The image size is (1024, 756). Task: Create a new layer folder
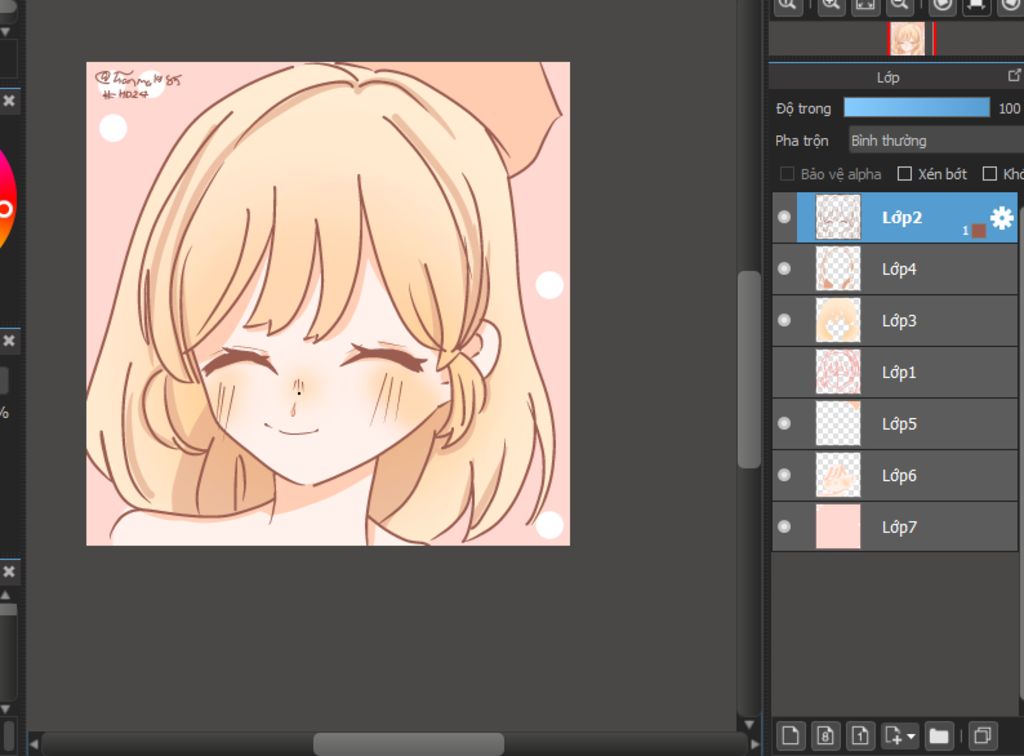939,736
